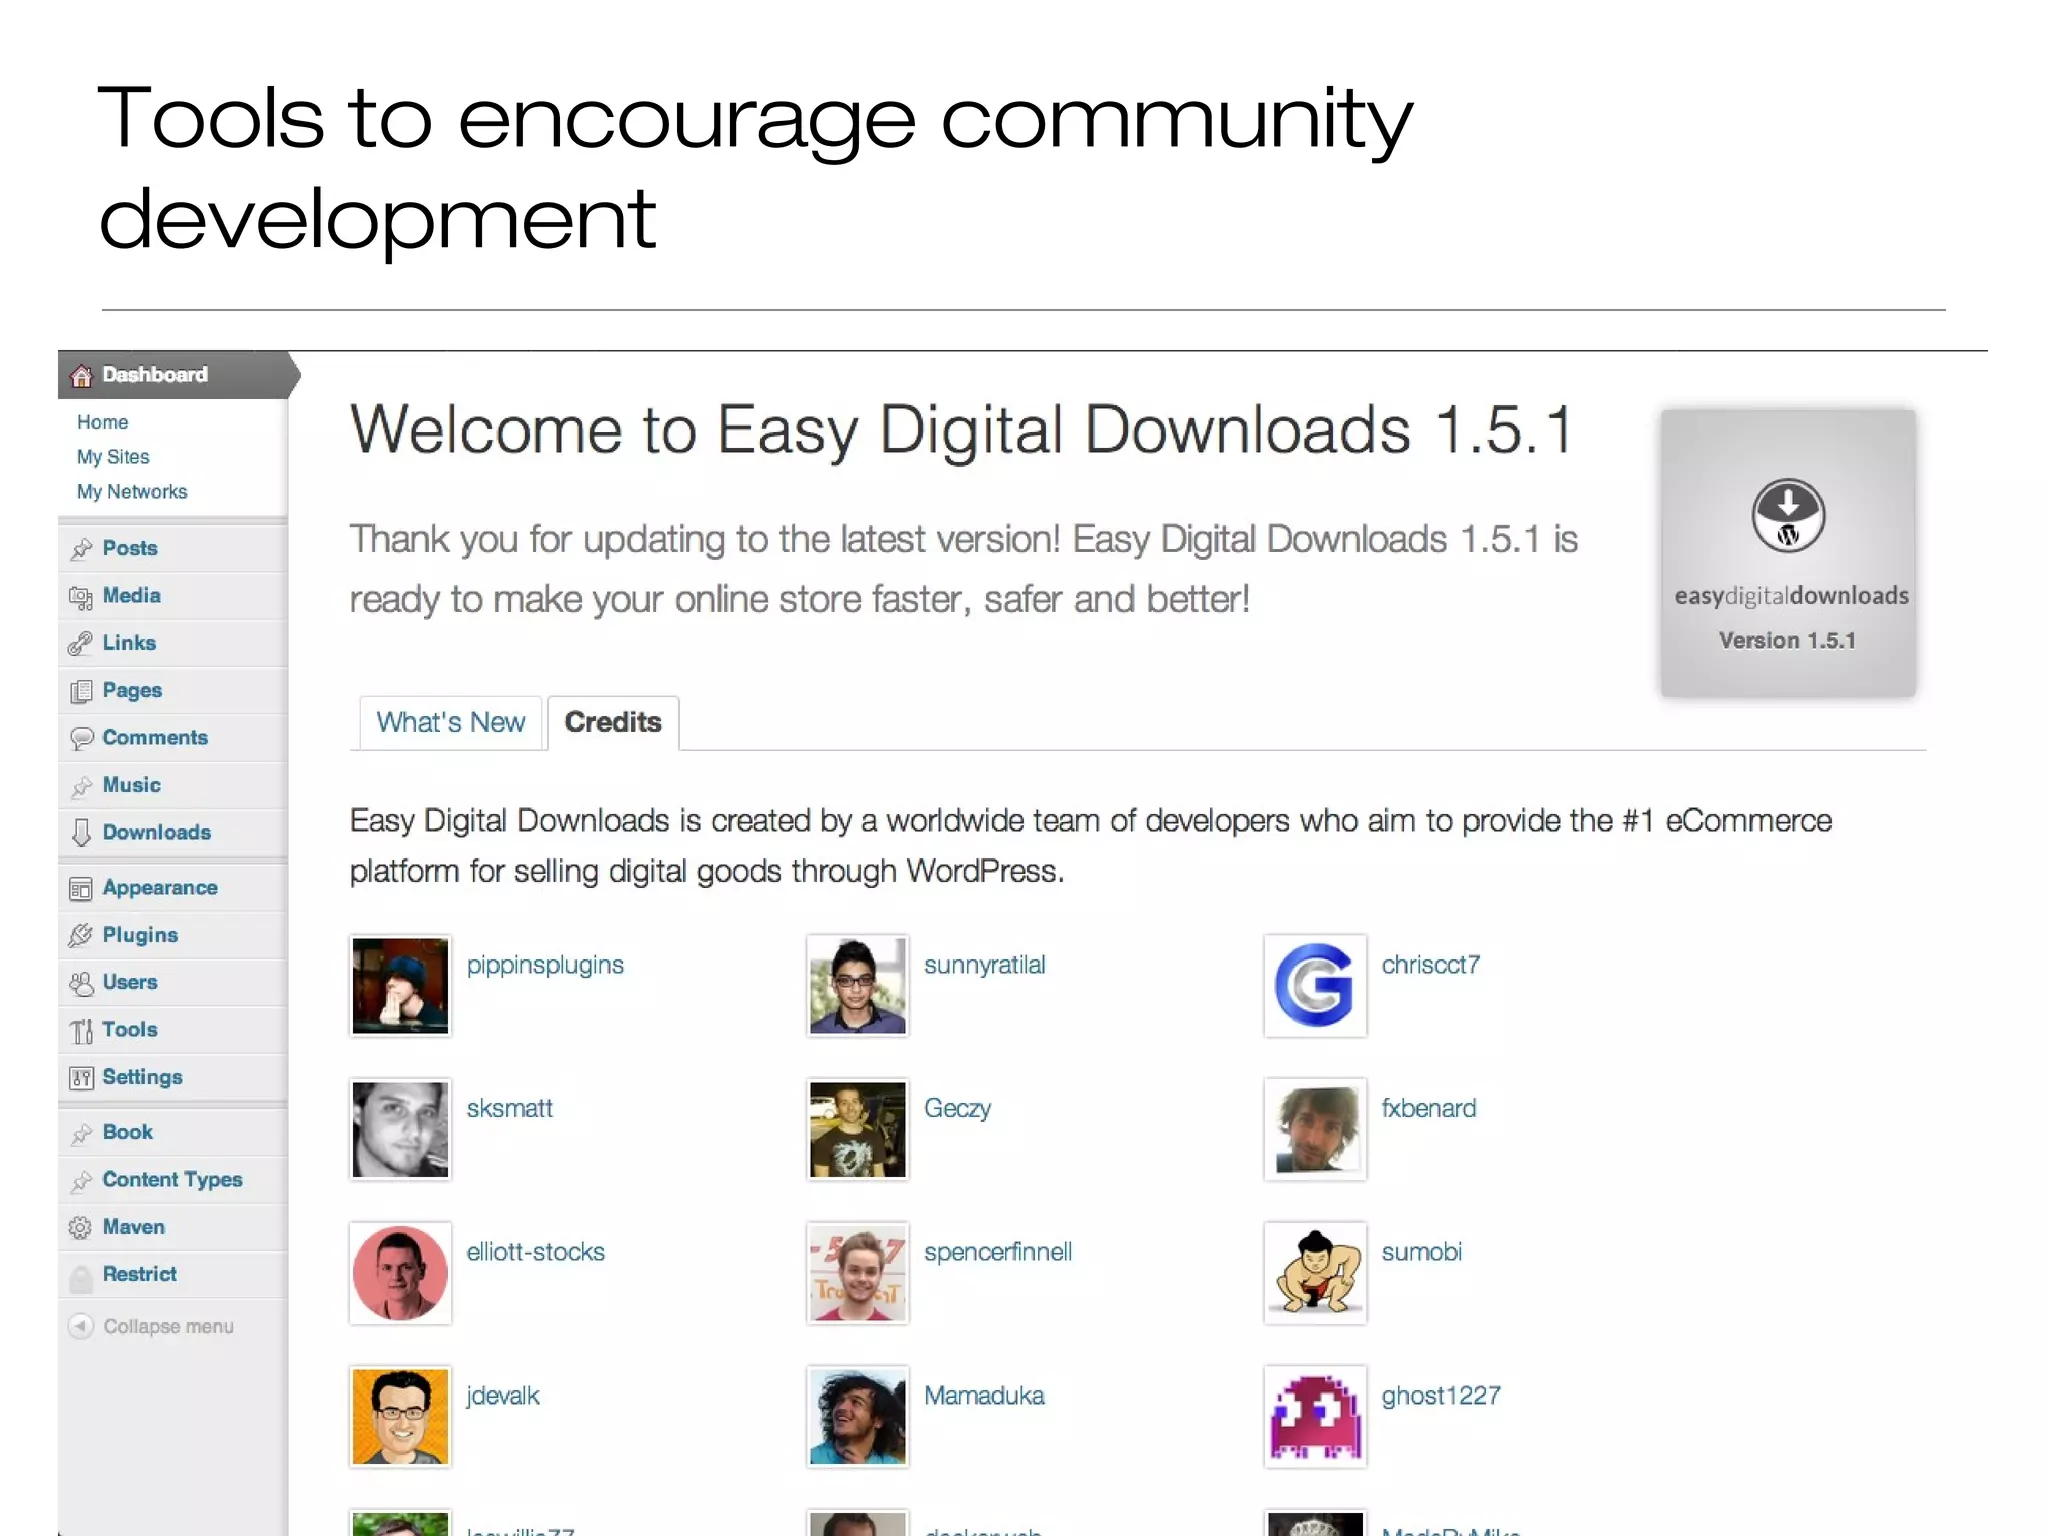Click the Pages document icon

point(81,691)
